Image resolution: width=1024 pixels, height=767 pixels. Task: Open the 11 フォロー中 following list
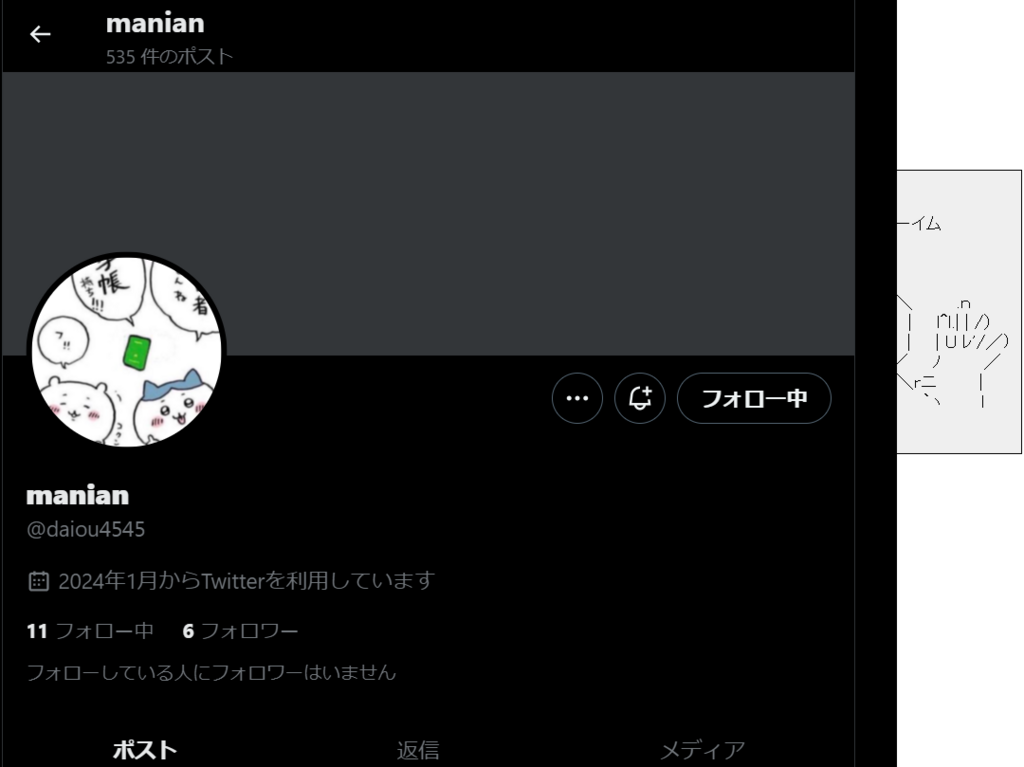90,631
